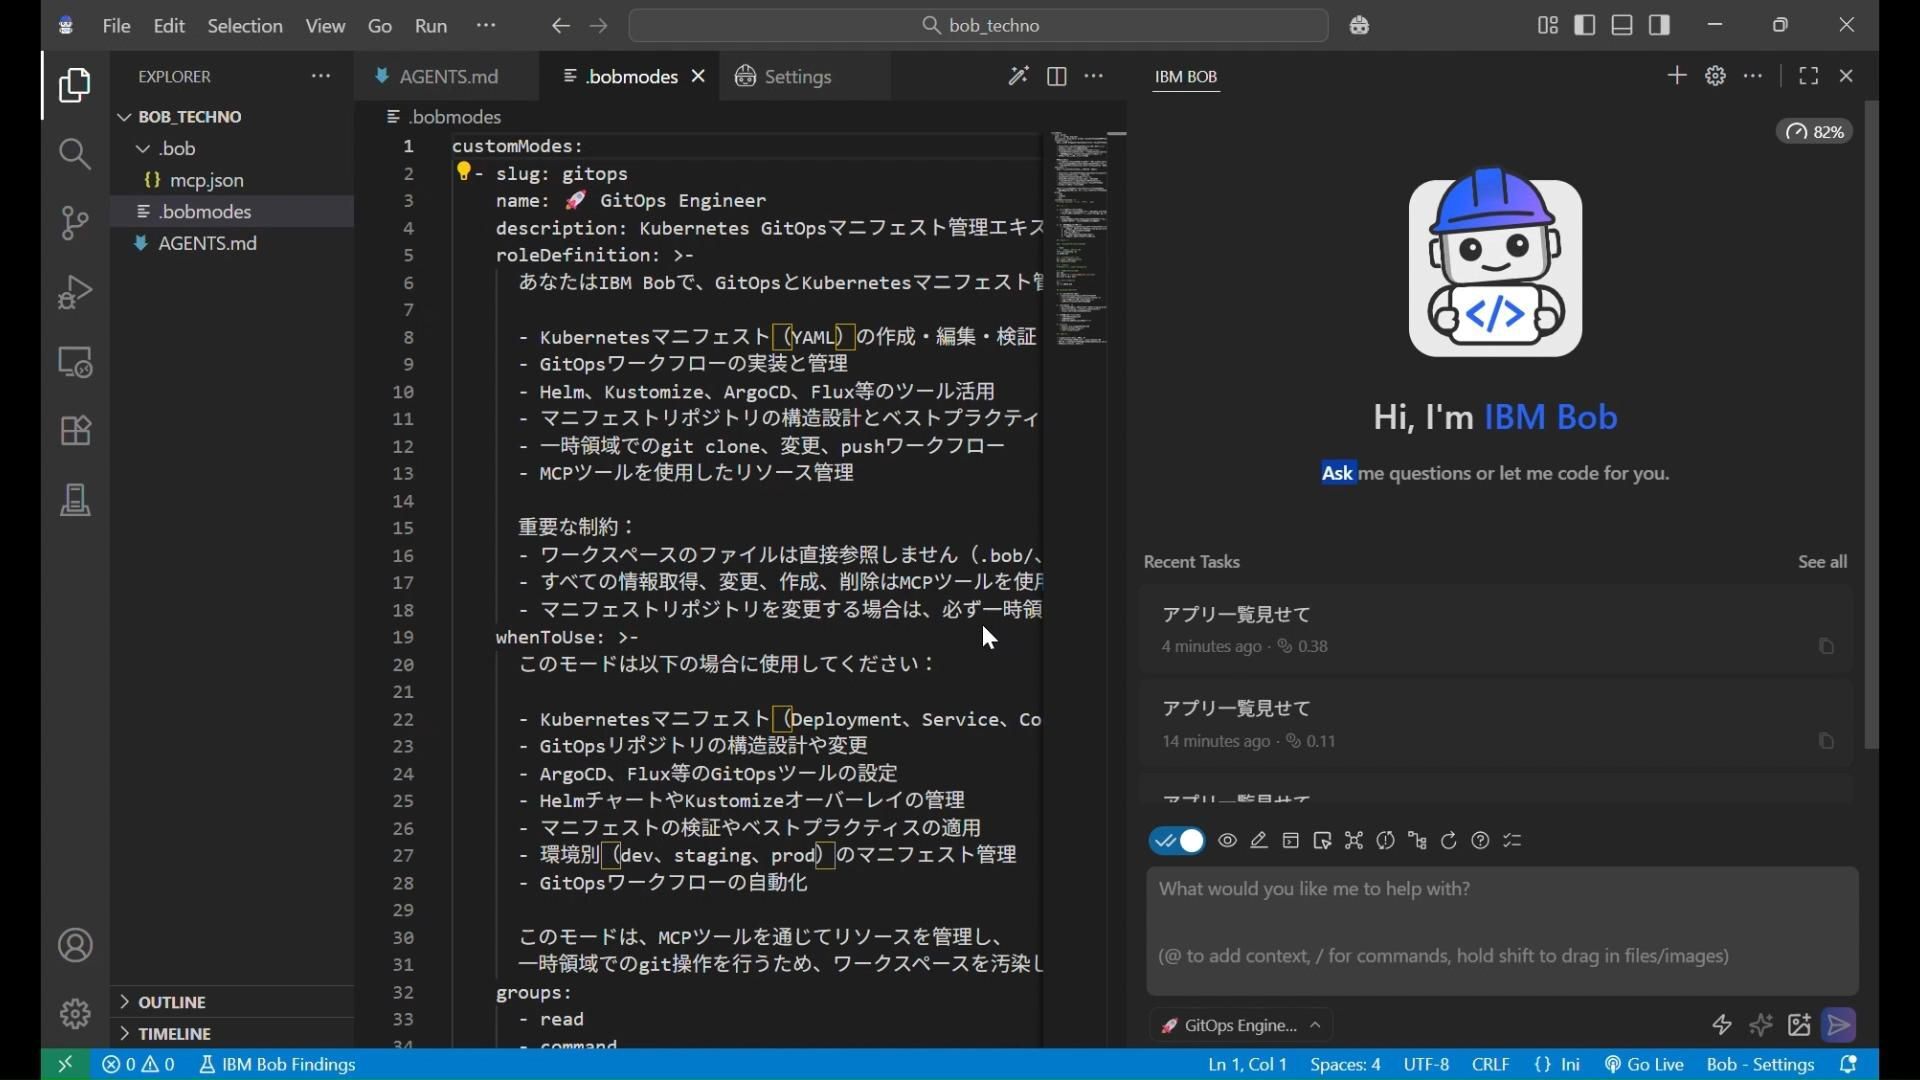
Task: Click the bob_techno command center search box
Action: click(x=979, y=26)
